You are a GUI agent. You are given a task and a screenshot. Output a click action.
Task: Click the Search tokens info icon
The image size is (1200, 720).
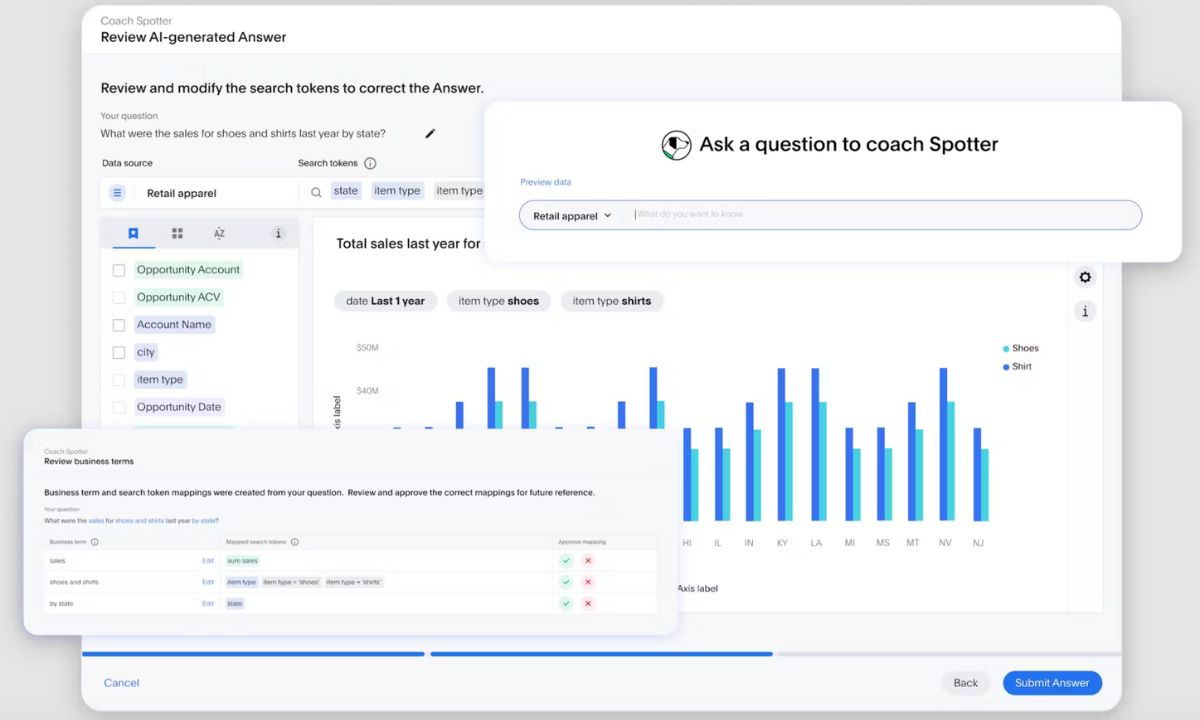point(370,163)
